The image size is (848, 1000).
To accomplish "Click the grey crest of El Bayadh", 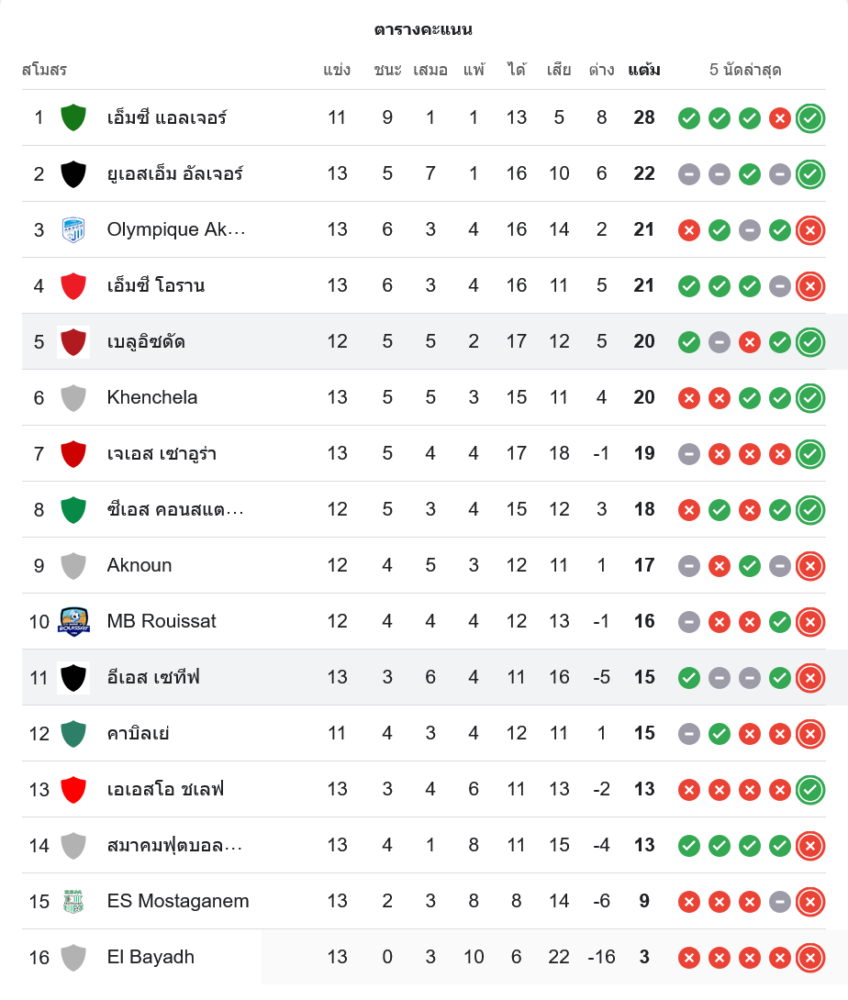I will point(73,958).
